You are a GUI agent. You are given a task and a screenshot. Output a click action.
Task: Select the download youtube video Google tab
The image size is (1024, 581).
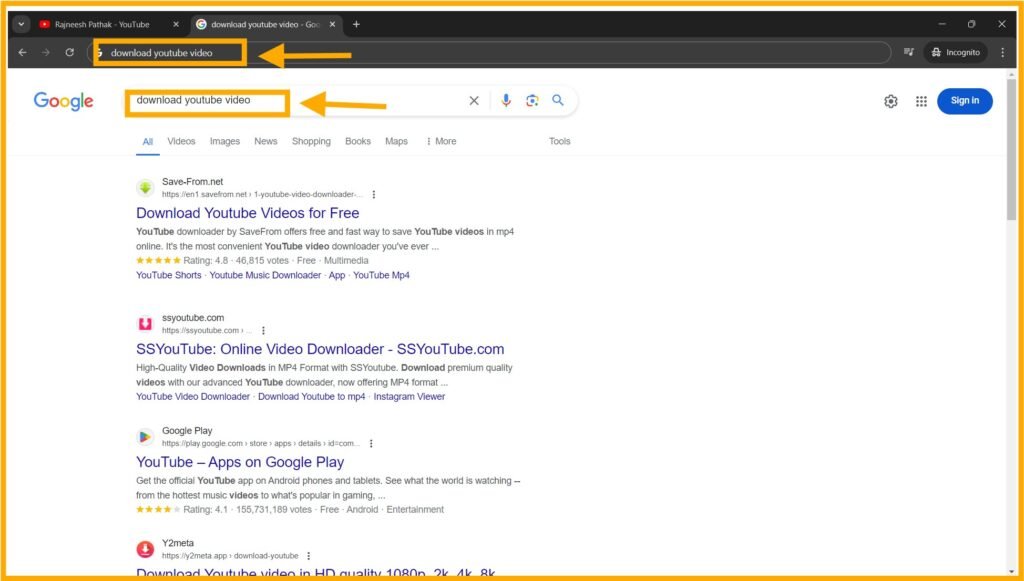(264, 24)
